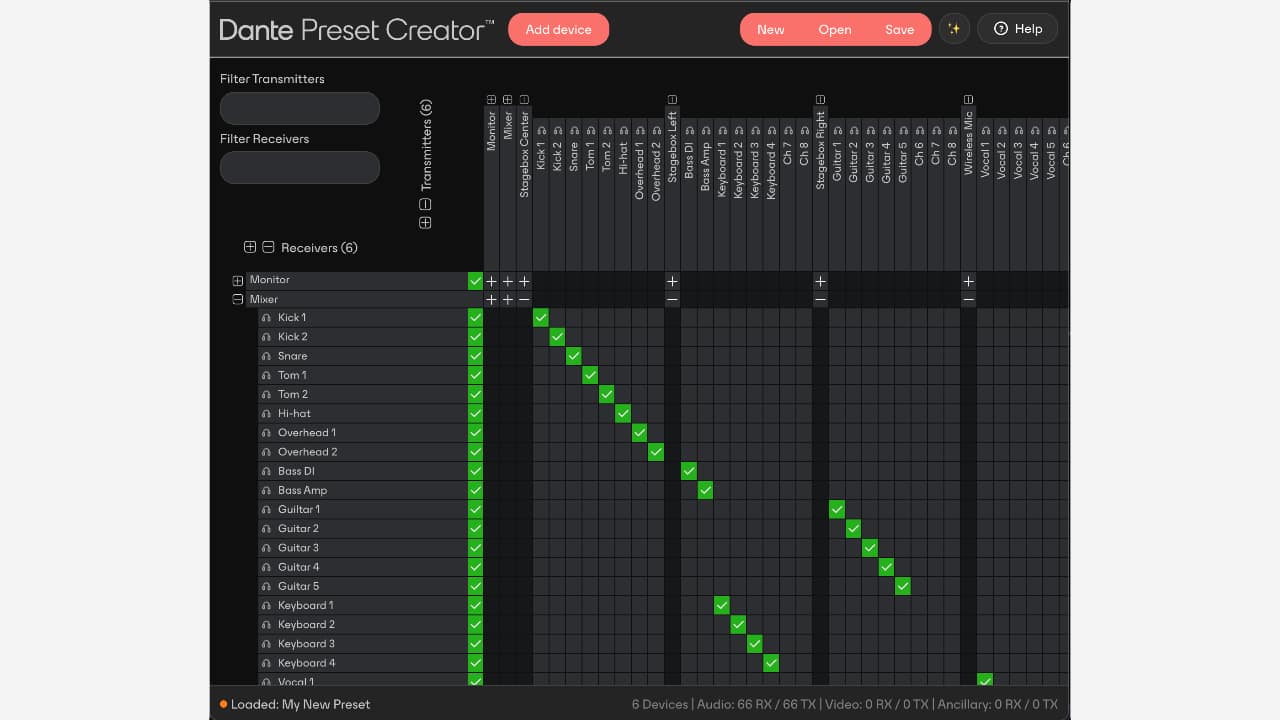Viewport: 1280px width, 720px height.
Task: Collapse the Stagebox Right transmitter column
Action: point(820,100)
